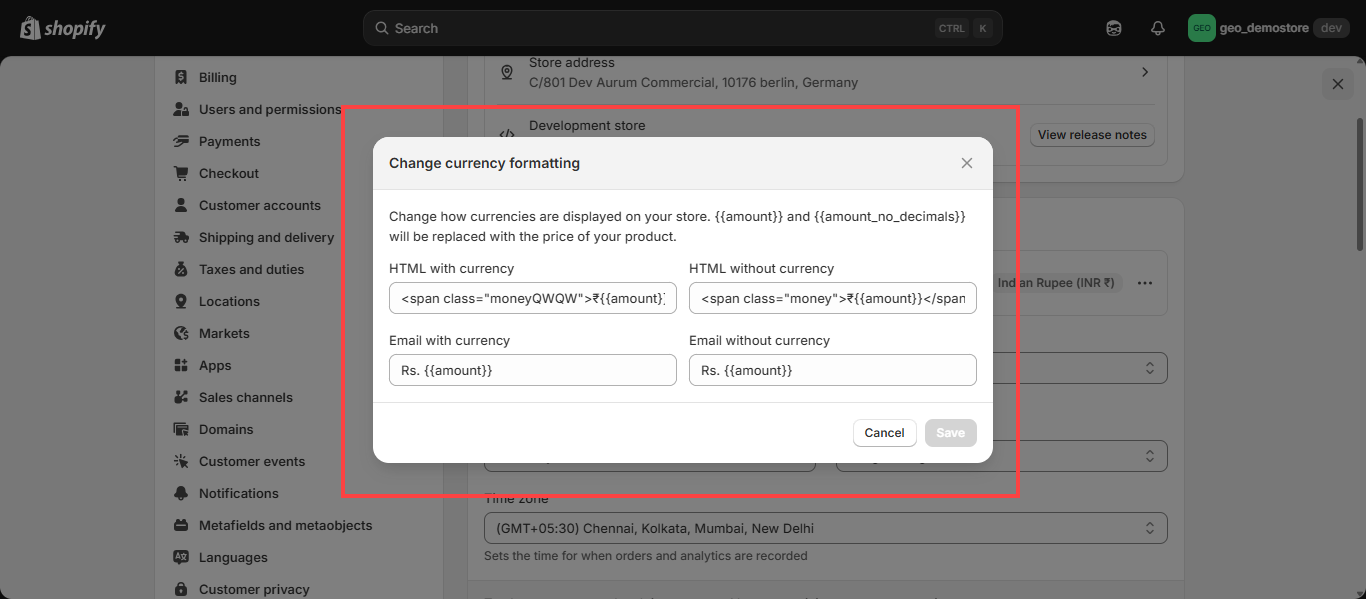Click the Shopify logo in header

click(62, 28)
